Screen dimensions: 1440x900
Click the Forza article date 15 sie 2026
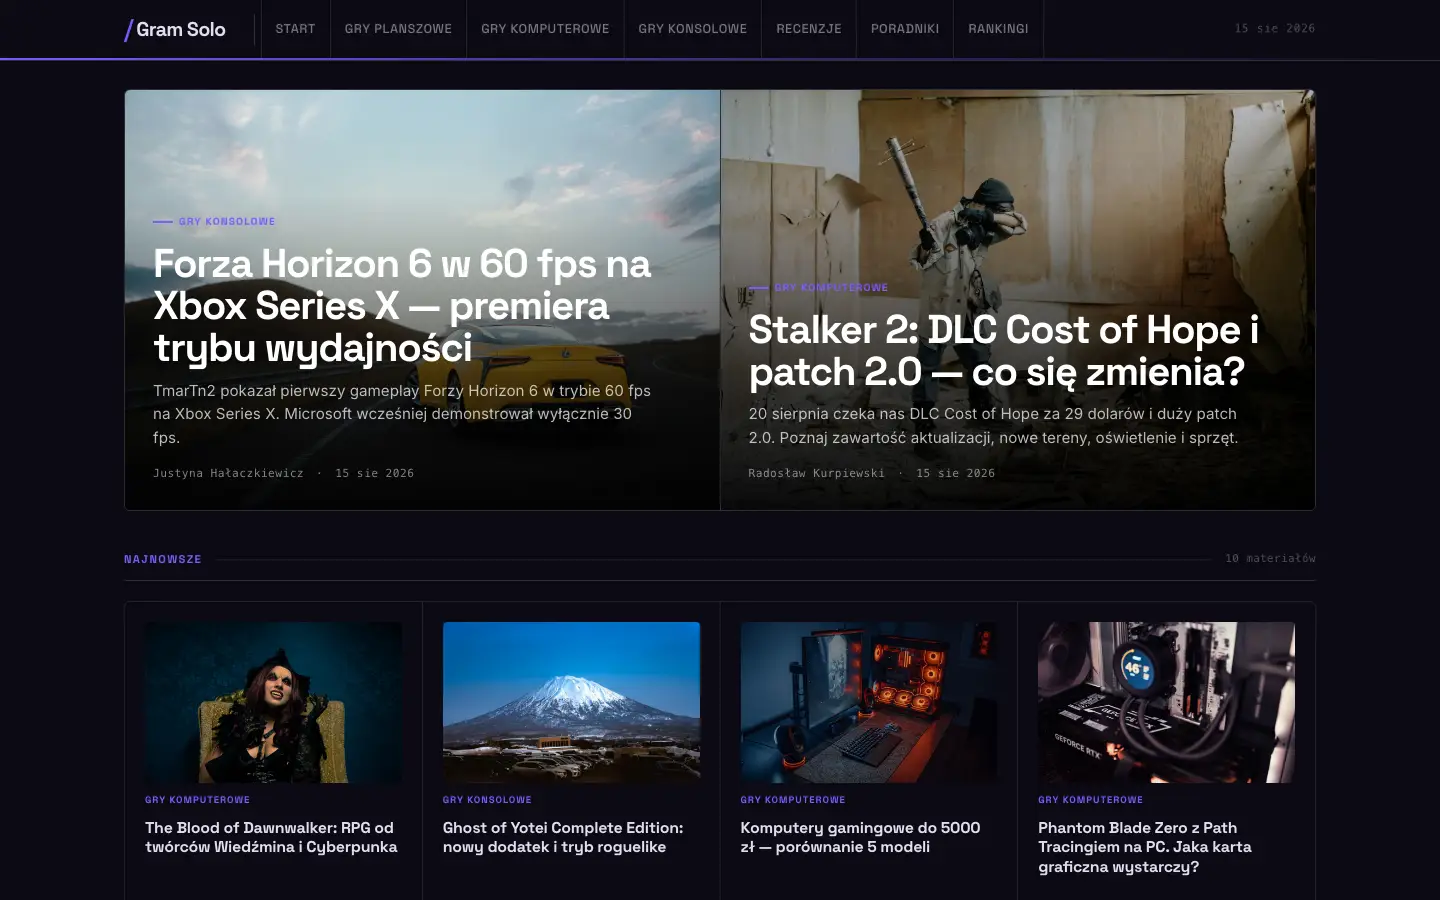point(374,474)
